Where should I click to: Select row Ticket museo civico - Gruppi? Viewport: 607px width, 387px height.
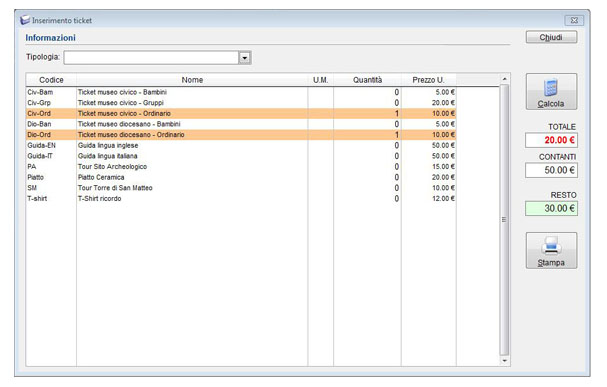241,103
